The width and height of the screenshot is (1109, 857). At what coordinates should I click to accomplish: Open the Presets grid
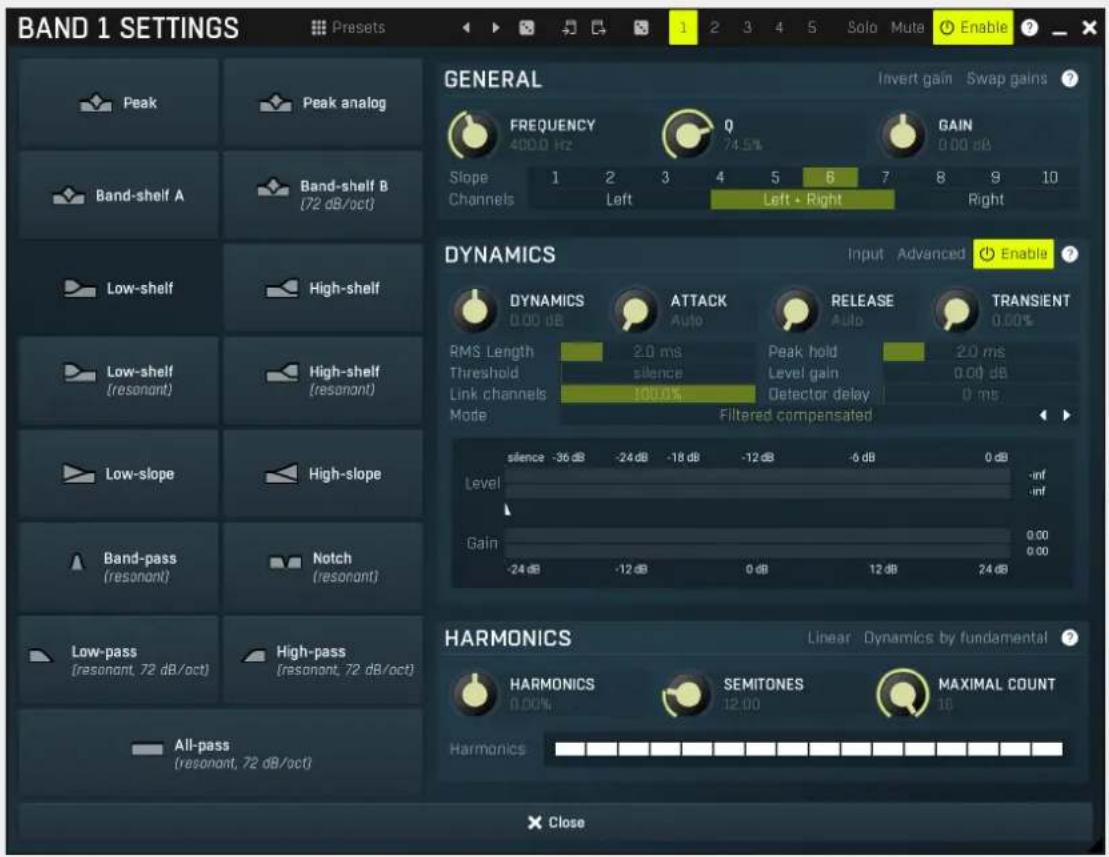click(348, 28)
